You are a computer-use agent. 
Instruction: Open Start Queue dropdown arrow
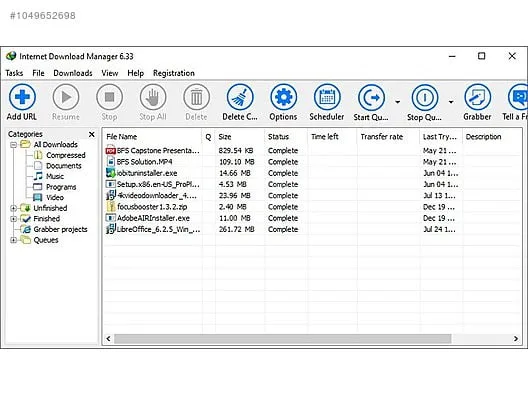coord(398,102)
